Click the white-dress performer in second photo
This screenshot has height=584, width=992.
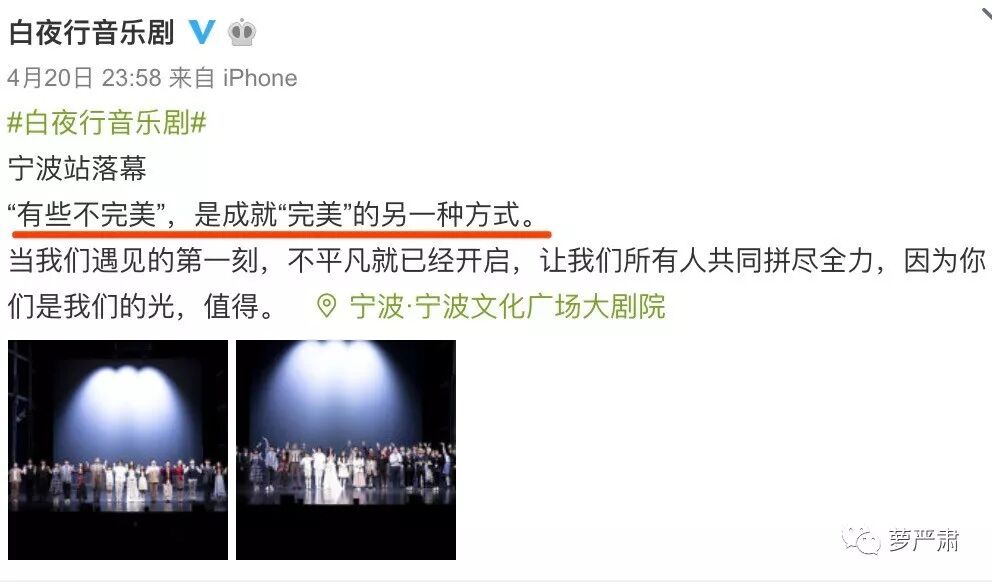331,475
